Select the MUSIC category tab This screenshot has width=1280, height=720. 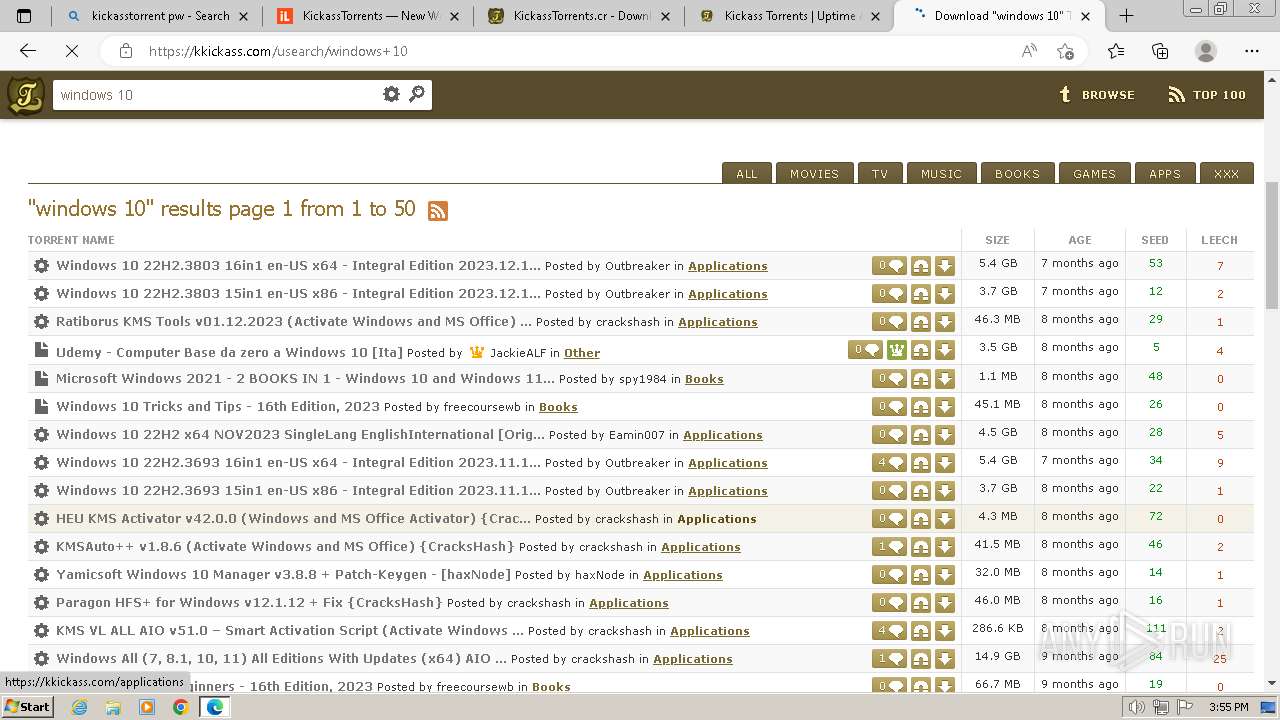(x=941, y=173)
